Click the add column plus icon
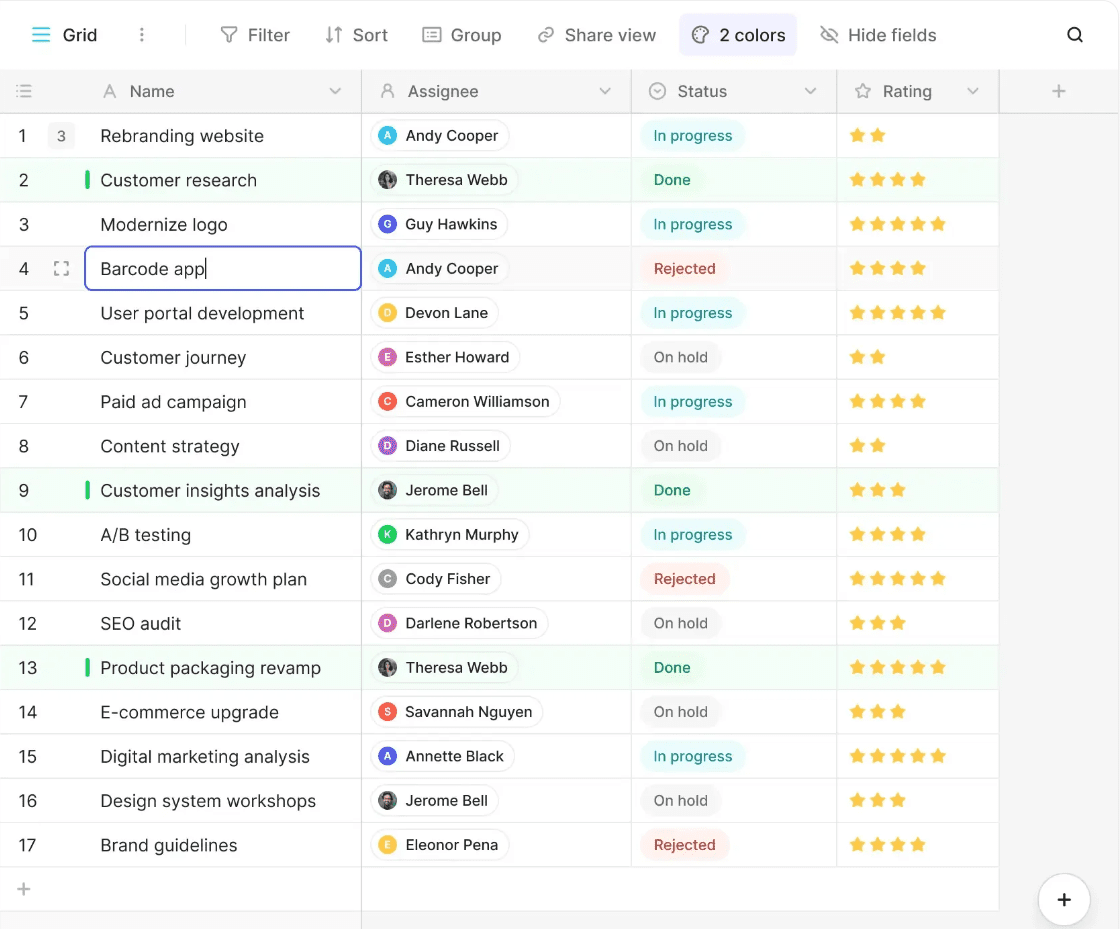 pyautogui.click(x=1059, y=91)
